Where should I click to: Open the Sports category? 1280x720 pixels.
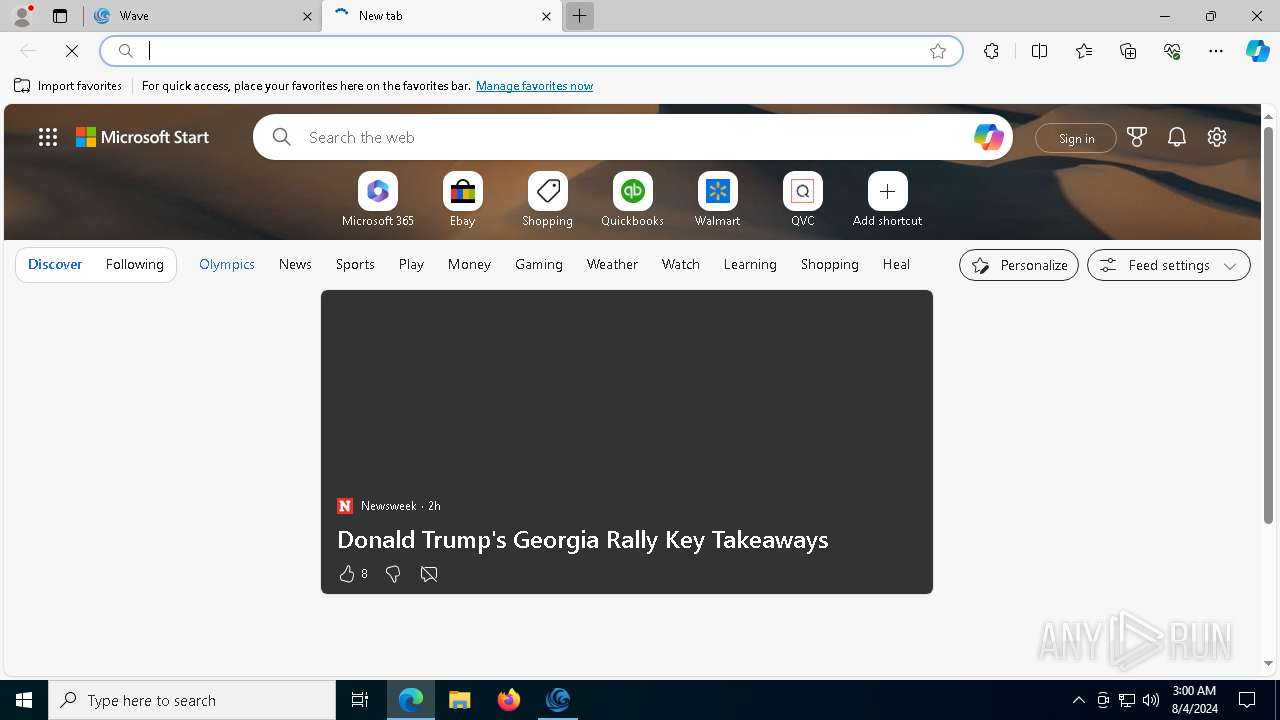[x=355, y=265]
